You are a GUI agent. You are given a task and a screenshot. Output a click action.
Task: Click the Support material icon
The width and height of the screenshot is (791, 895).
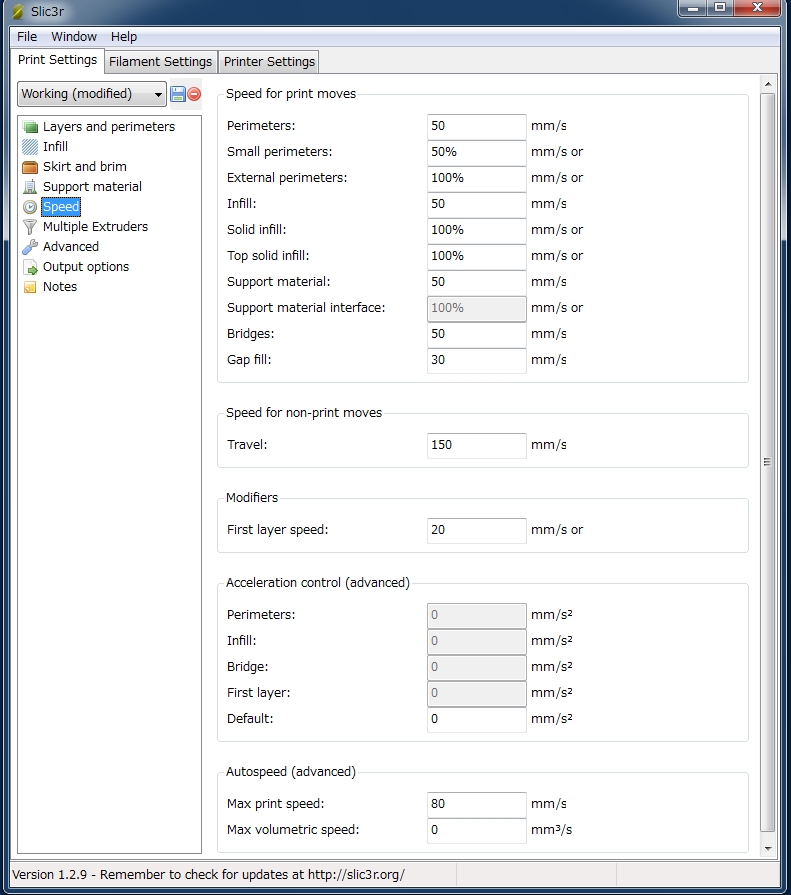pos(30,187)
